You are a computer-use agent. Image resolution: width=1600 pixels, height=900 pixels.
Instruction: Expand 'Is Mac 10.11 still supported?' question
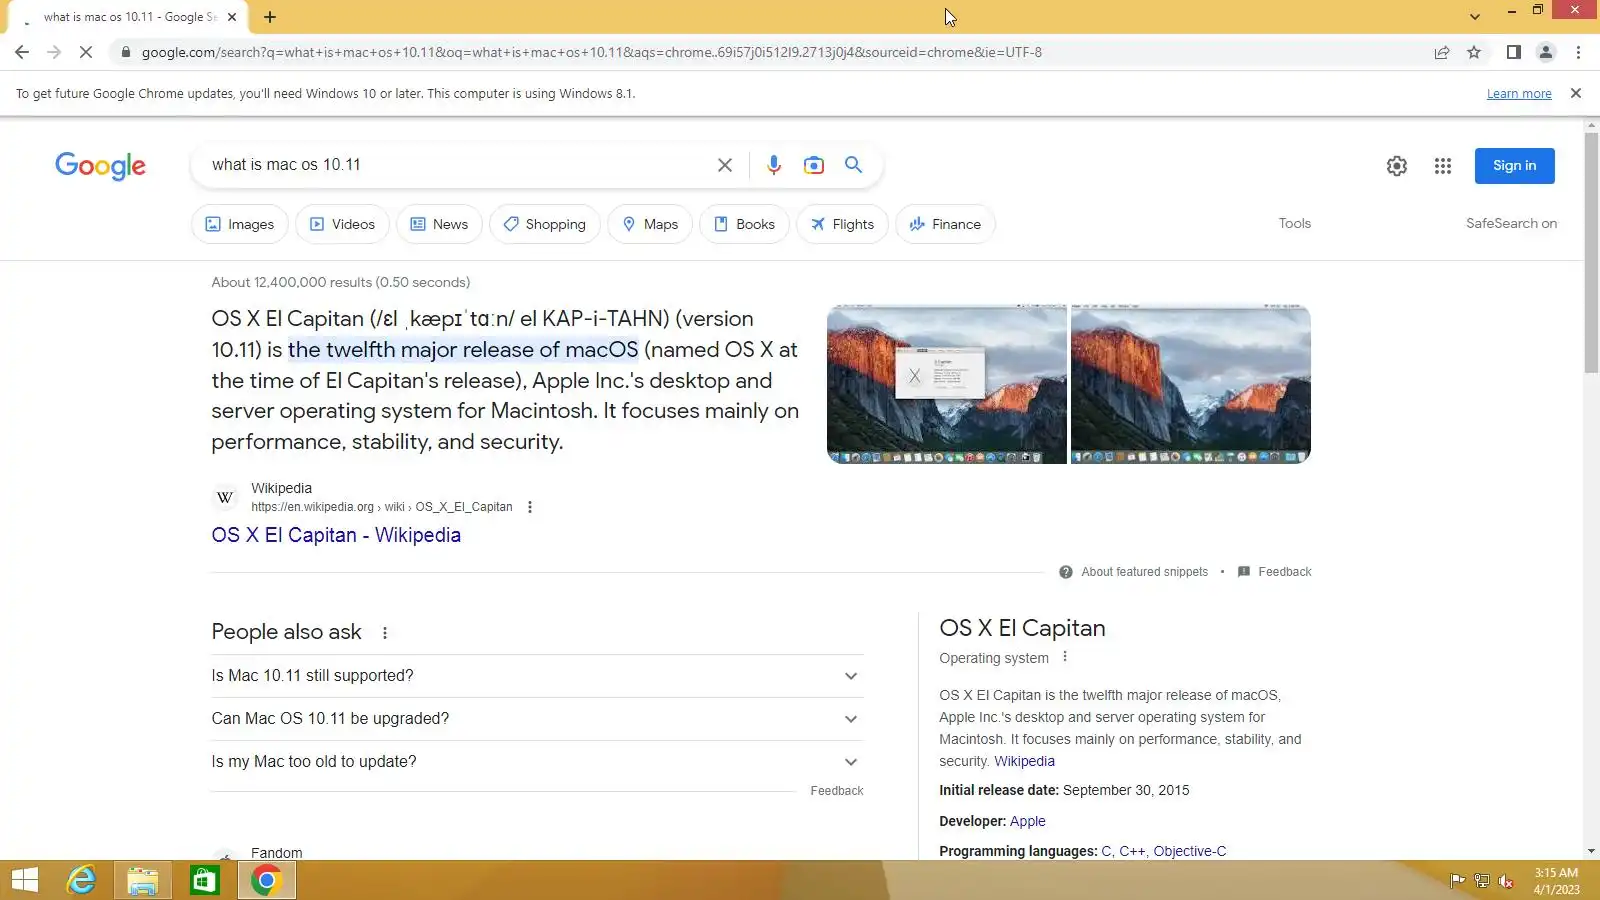[537, 676]
